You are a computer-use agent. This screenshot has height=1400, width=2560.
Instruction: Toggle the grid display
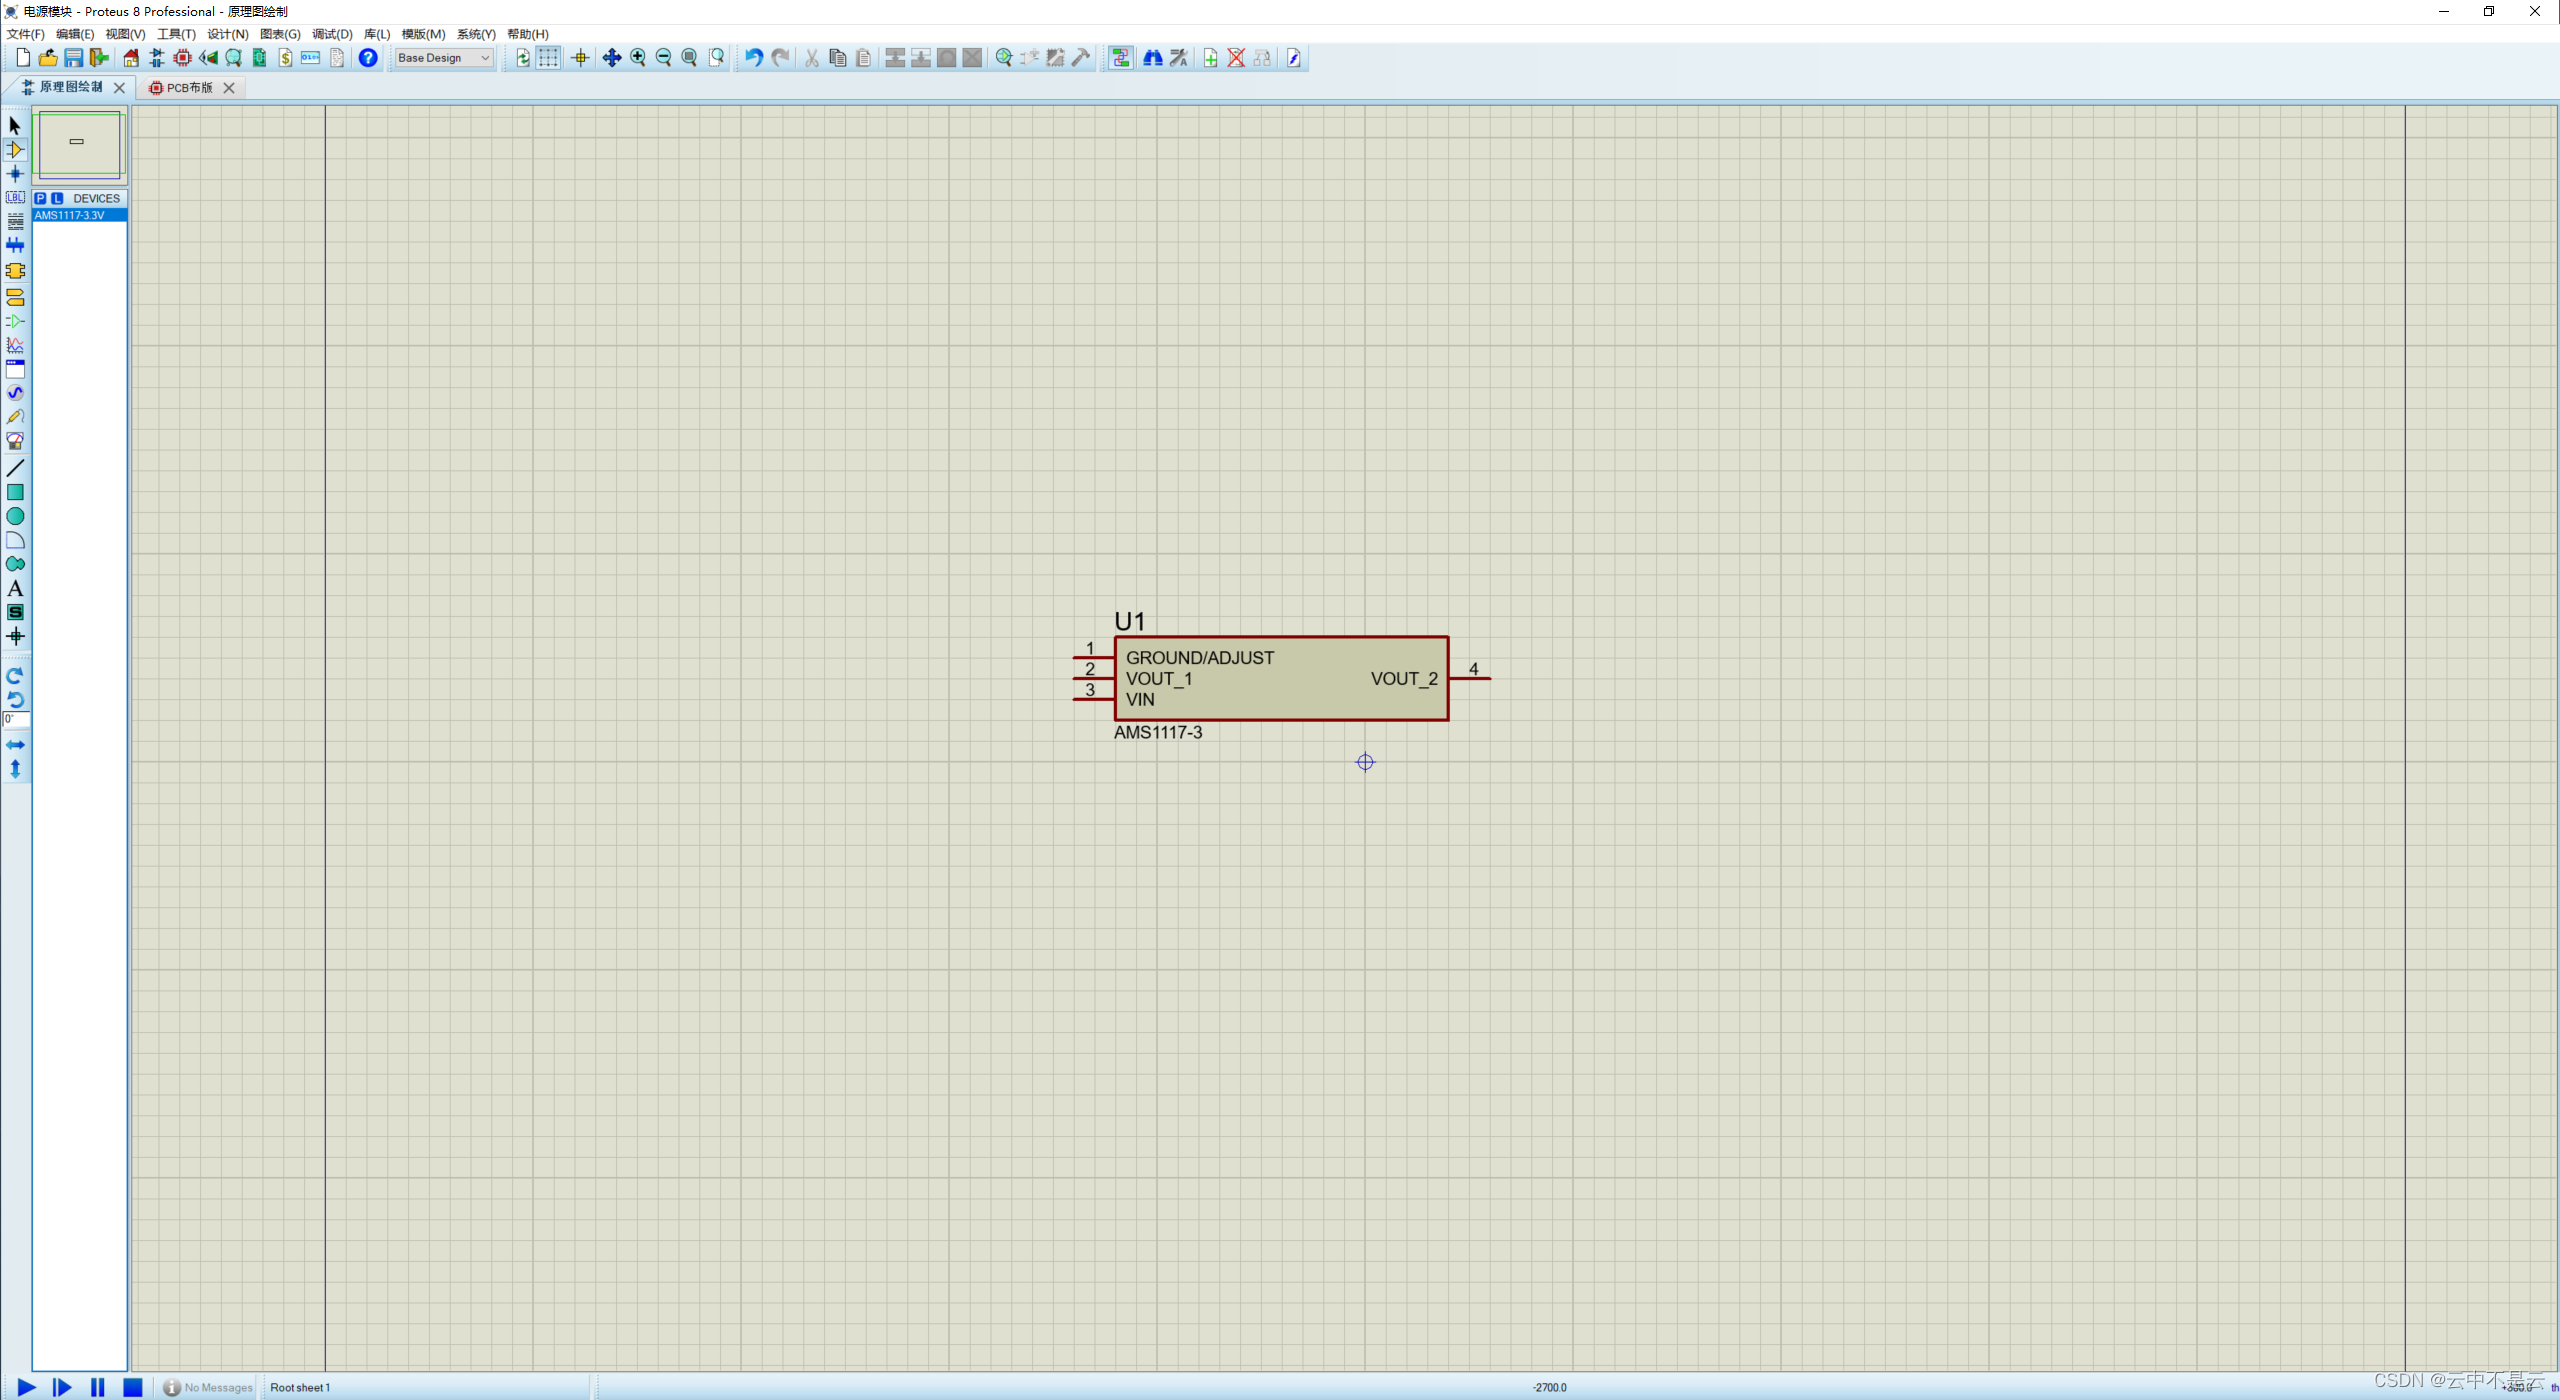[548, 58]
